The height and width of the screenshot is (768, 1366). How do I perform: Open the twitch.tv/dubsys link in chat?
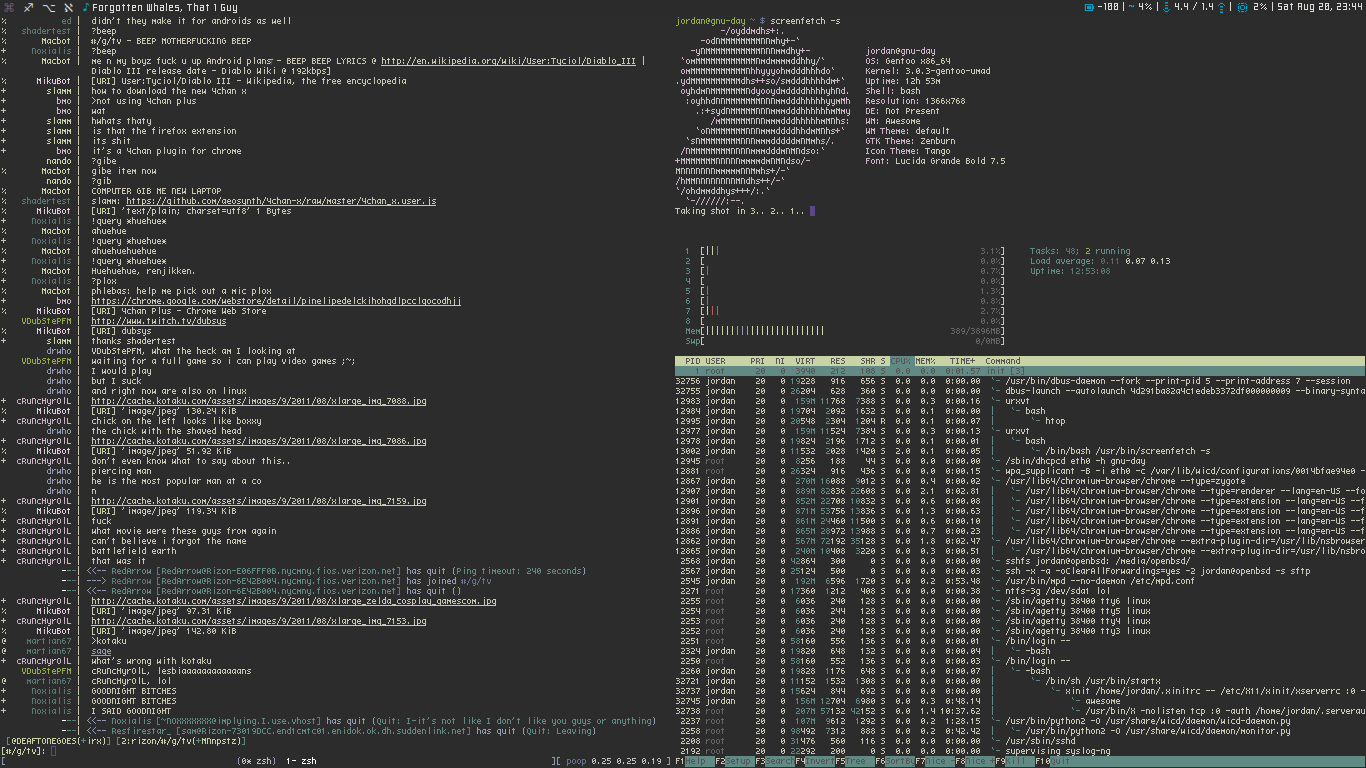[158, 321]
